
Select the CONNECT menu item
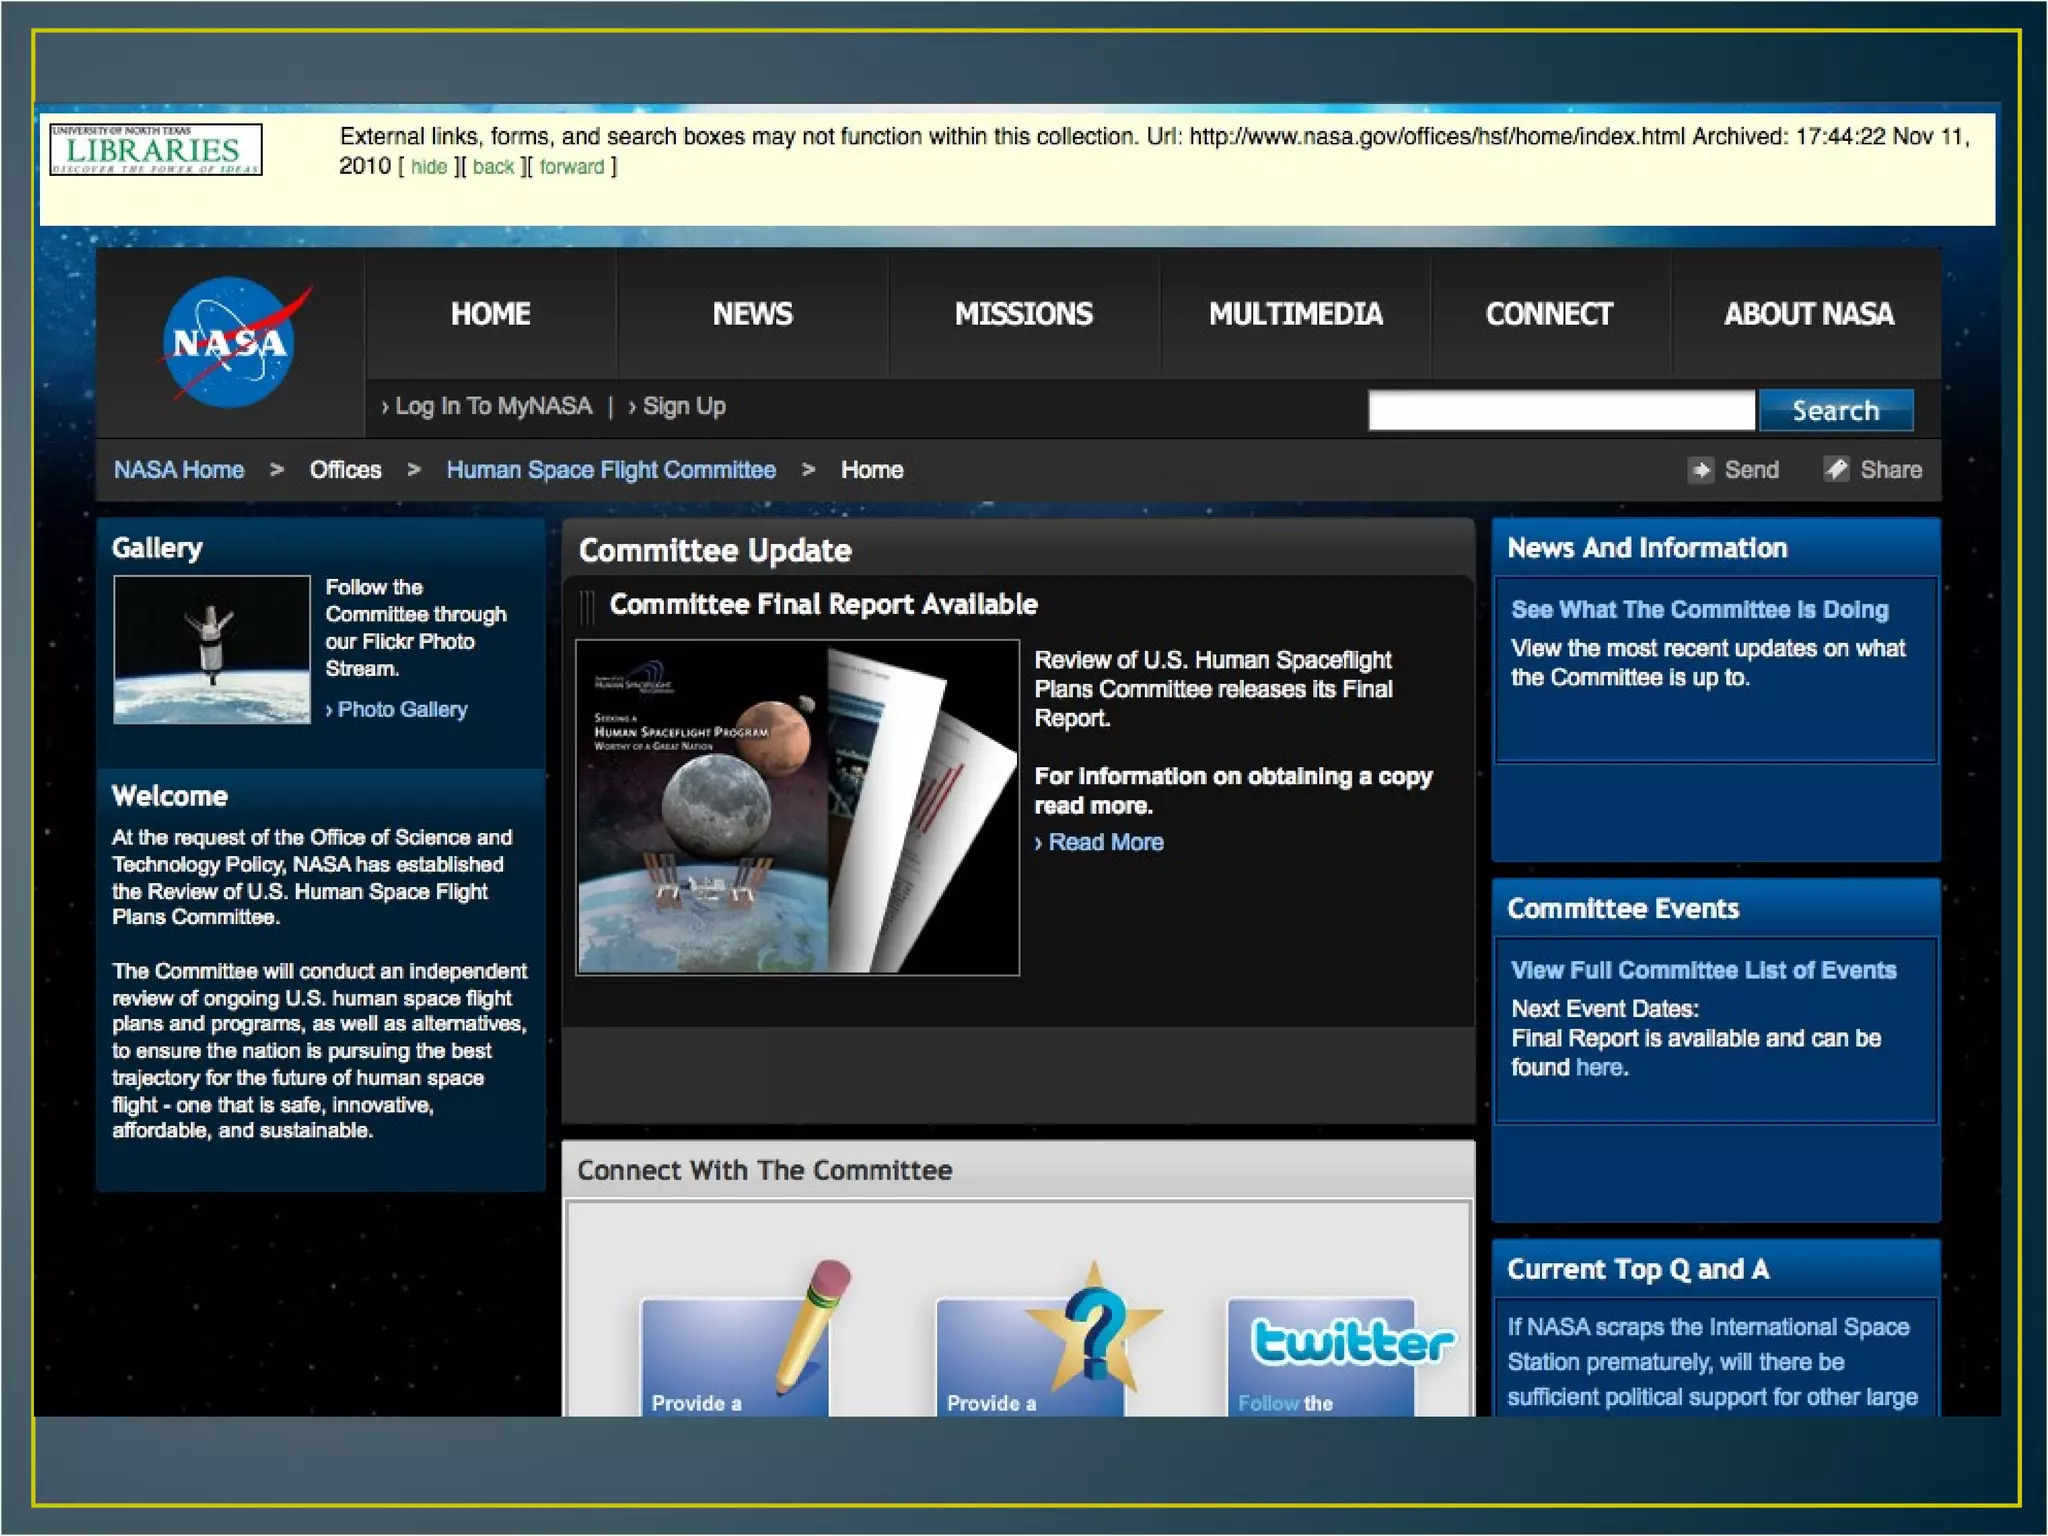[1549, 314]
